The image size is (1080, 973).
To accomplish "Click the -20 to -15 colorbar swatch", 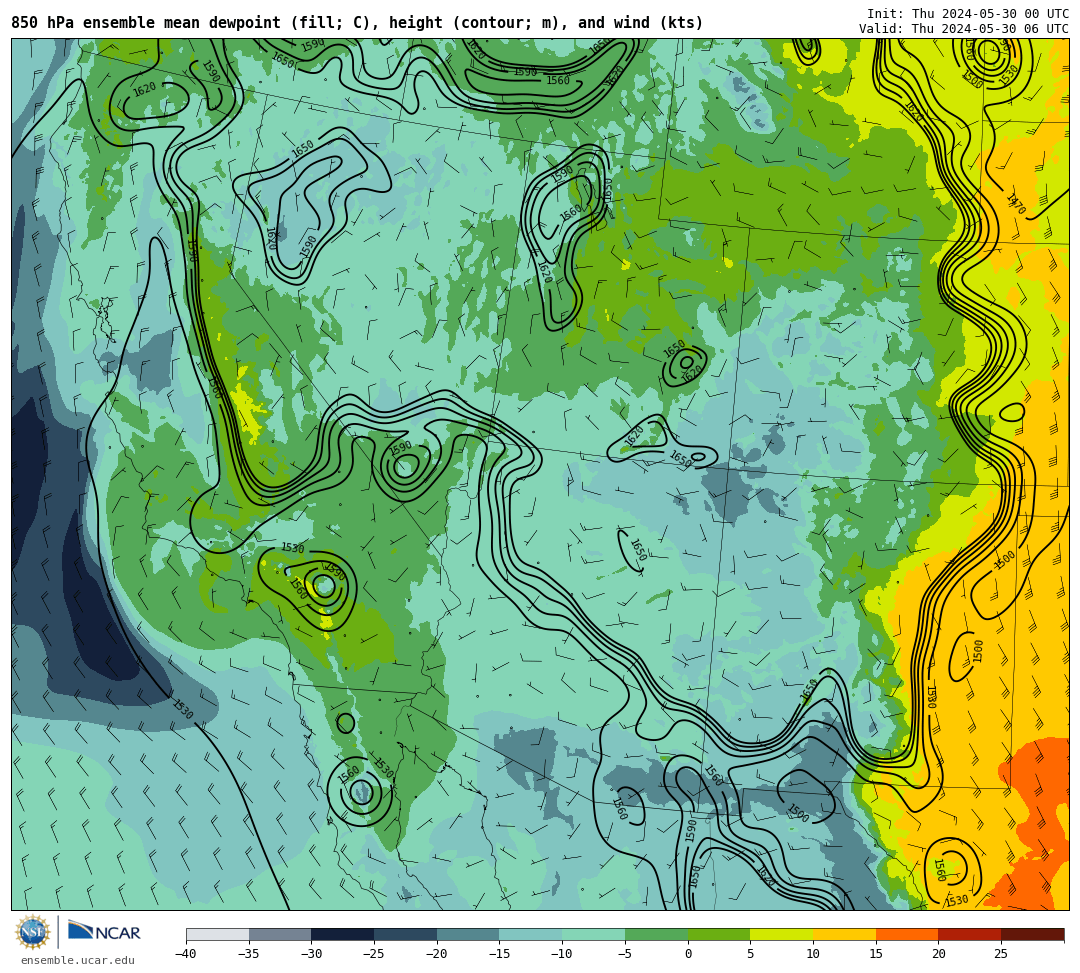I will 468,934.
